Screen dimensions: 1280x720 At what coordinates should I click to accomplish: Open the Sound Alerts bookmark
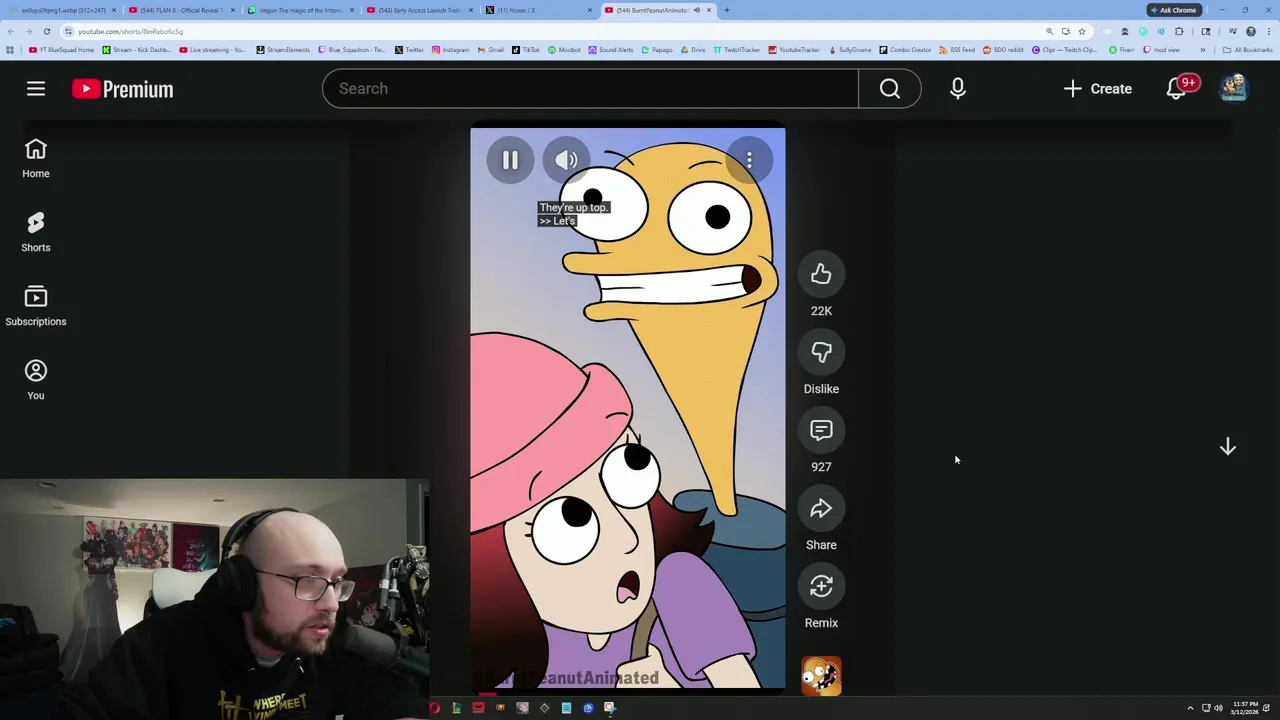[611, 50]
